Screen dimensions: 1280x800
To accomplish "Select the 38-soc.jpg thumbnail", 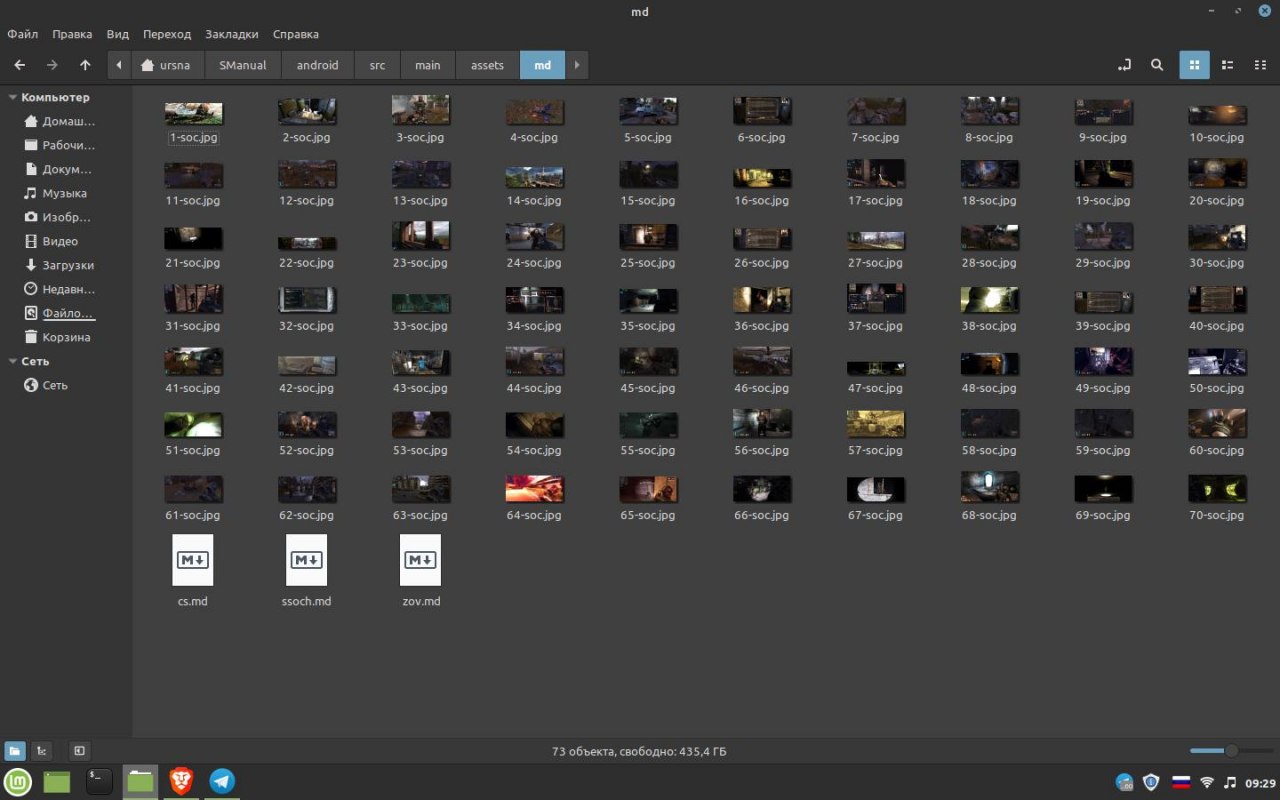I will click(x=990, y=300).
